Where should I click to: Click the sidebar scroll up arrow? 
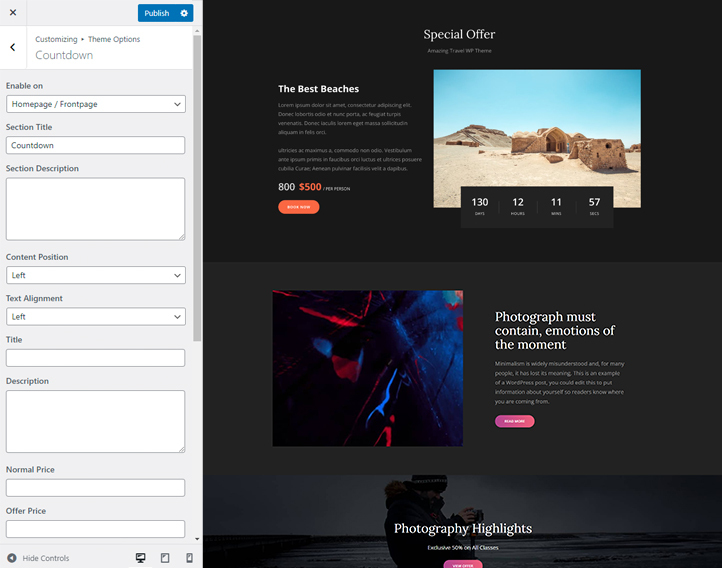(x=197, y=31)
